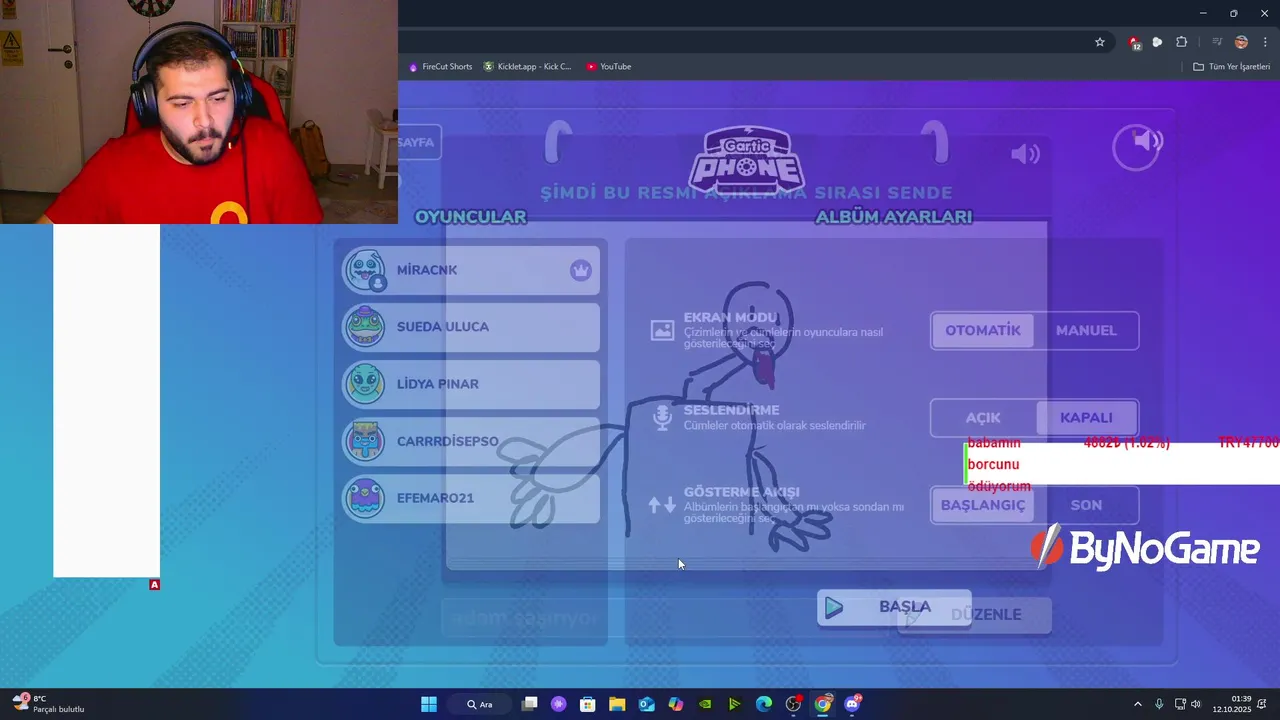Click the SUEDA ULUCA player avatar
The height and width of the screenshot is (720, 1280).
click(364, 327)
